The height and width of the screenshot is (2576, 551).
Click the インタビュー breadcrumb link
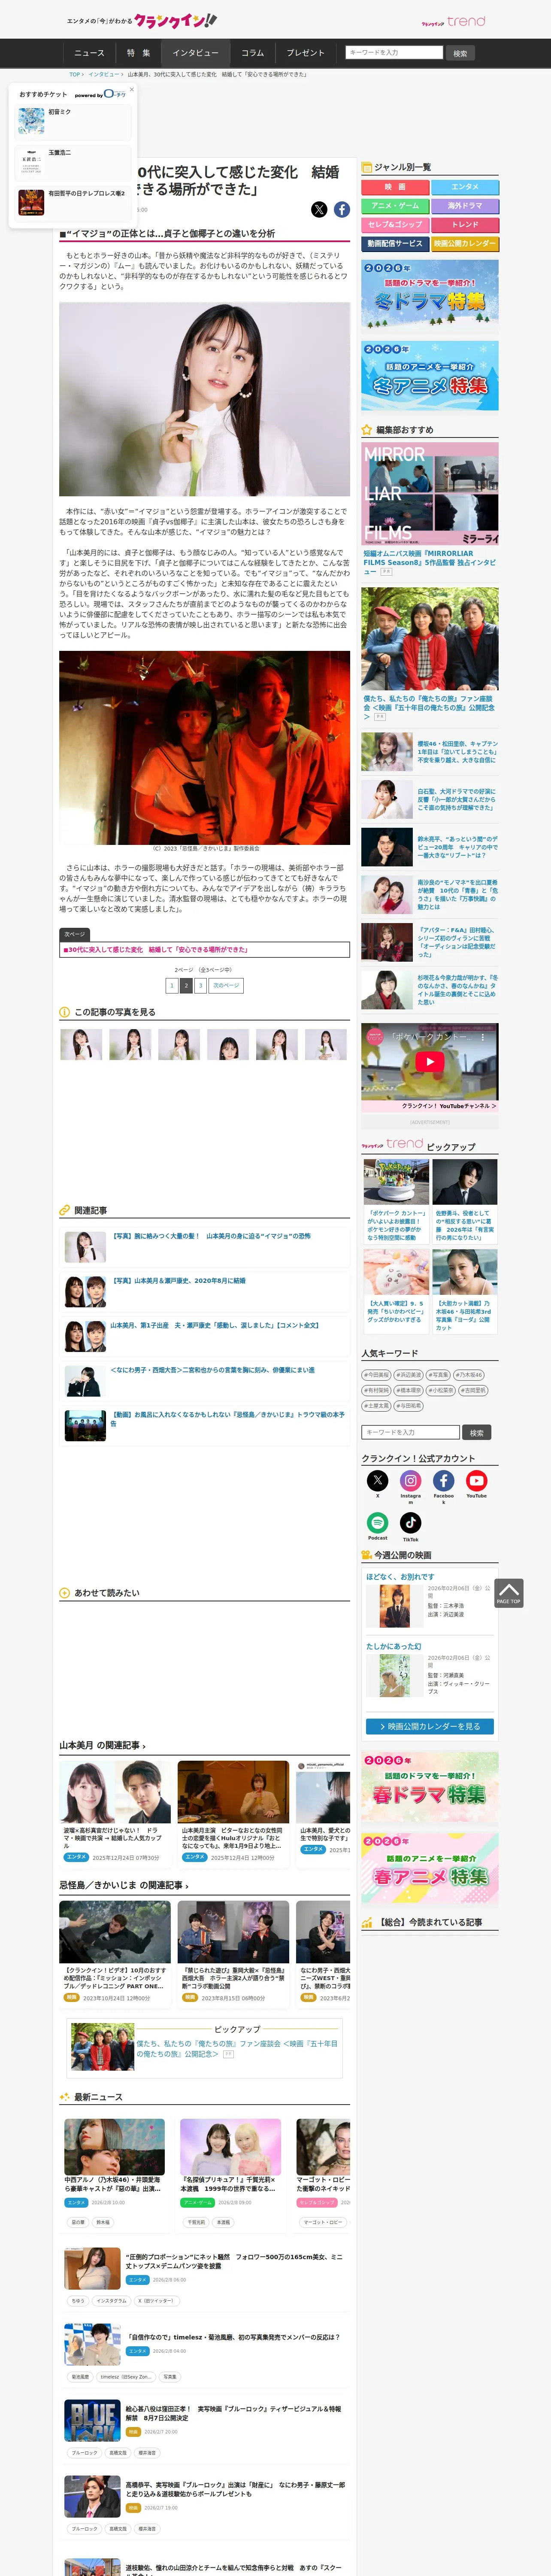click(x=104, y=74)
